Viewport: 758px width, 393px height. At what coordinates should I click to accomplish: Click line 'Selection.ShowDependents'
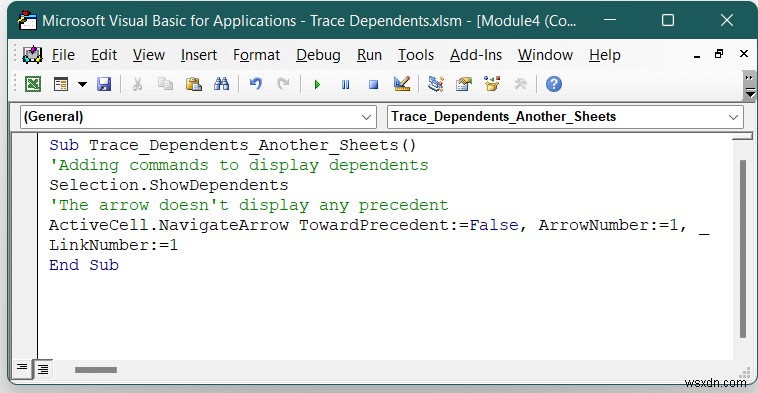click(x=169, y=185)
